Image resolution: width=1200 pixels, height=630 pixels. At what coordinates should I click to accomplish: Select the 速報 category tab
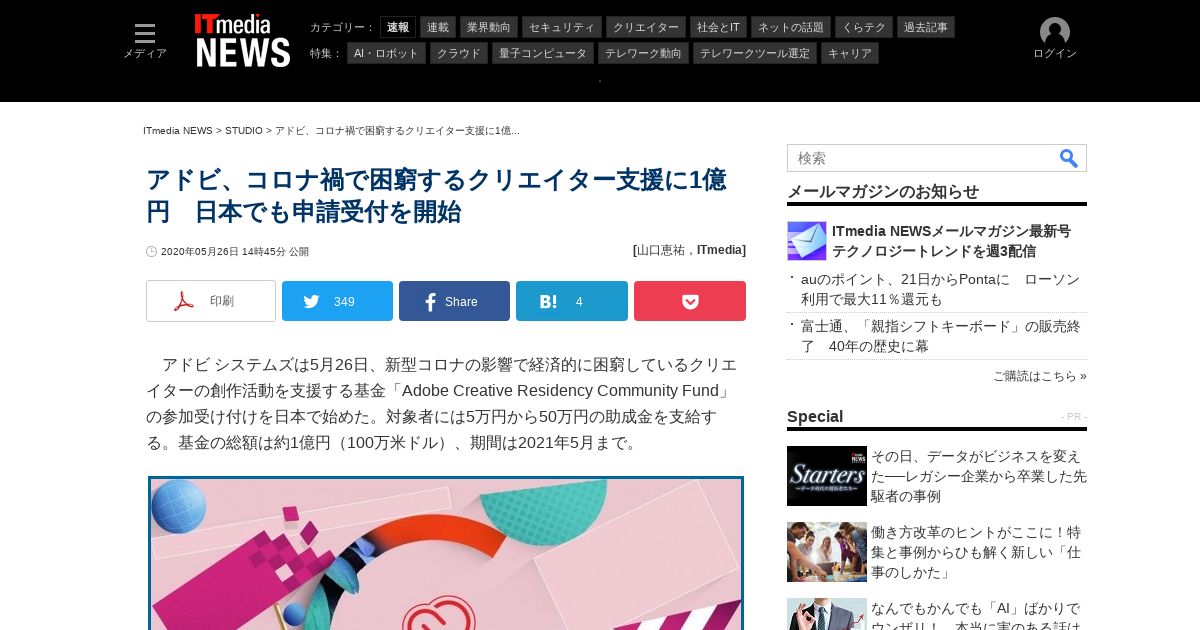pyautogui.click(x=398, y=27)
